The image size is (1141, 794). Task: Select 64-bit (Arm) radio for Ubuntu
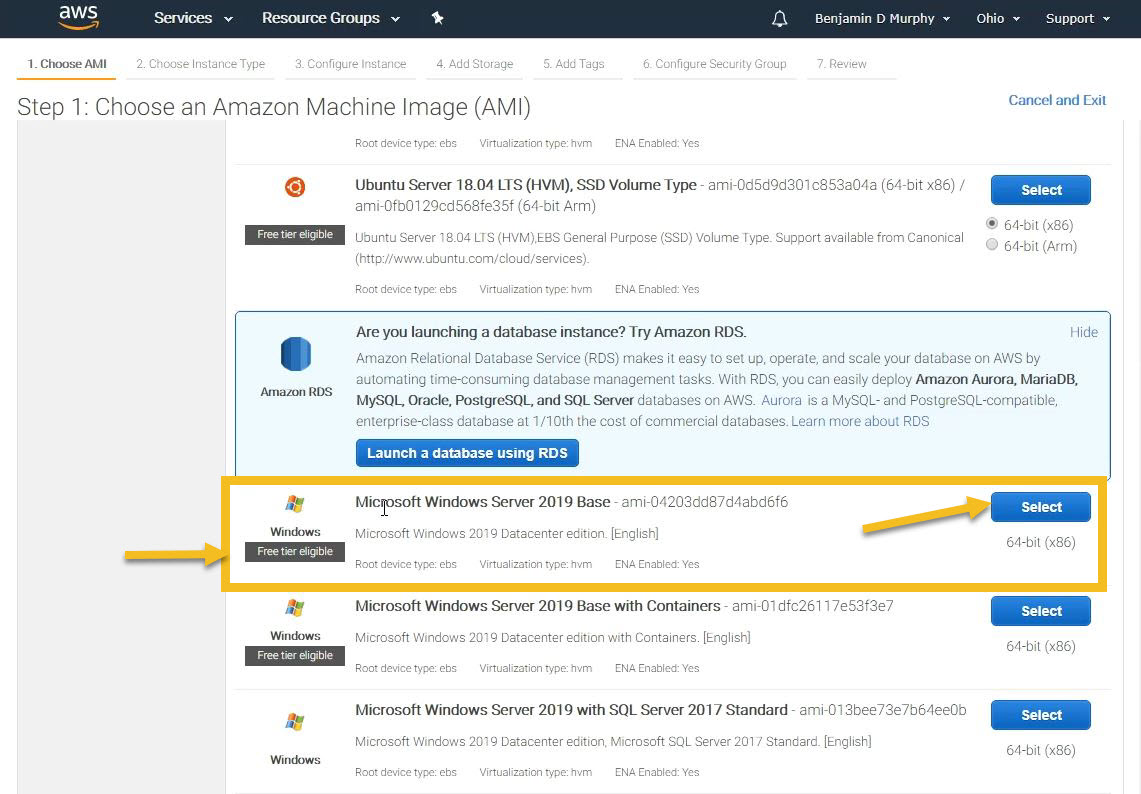(x=992, y=245)
